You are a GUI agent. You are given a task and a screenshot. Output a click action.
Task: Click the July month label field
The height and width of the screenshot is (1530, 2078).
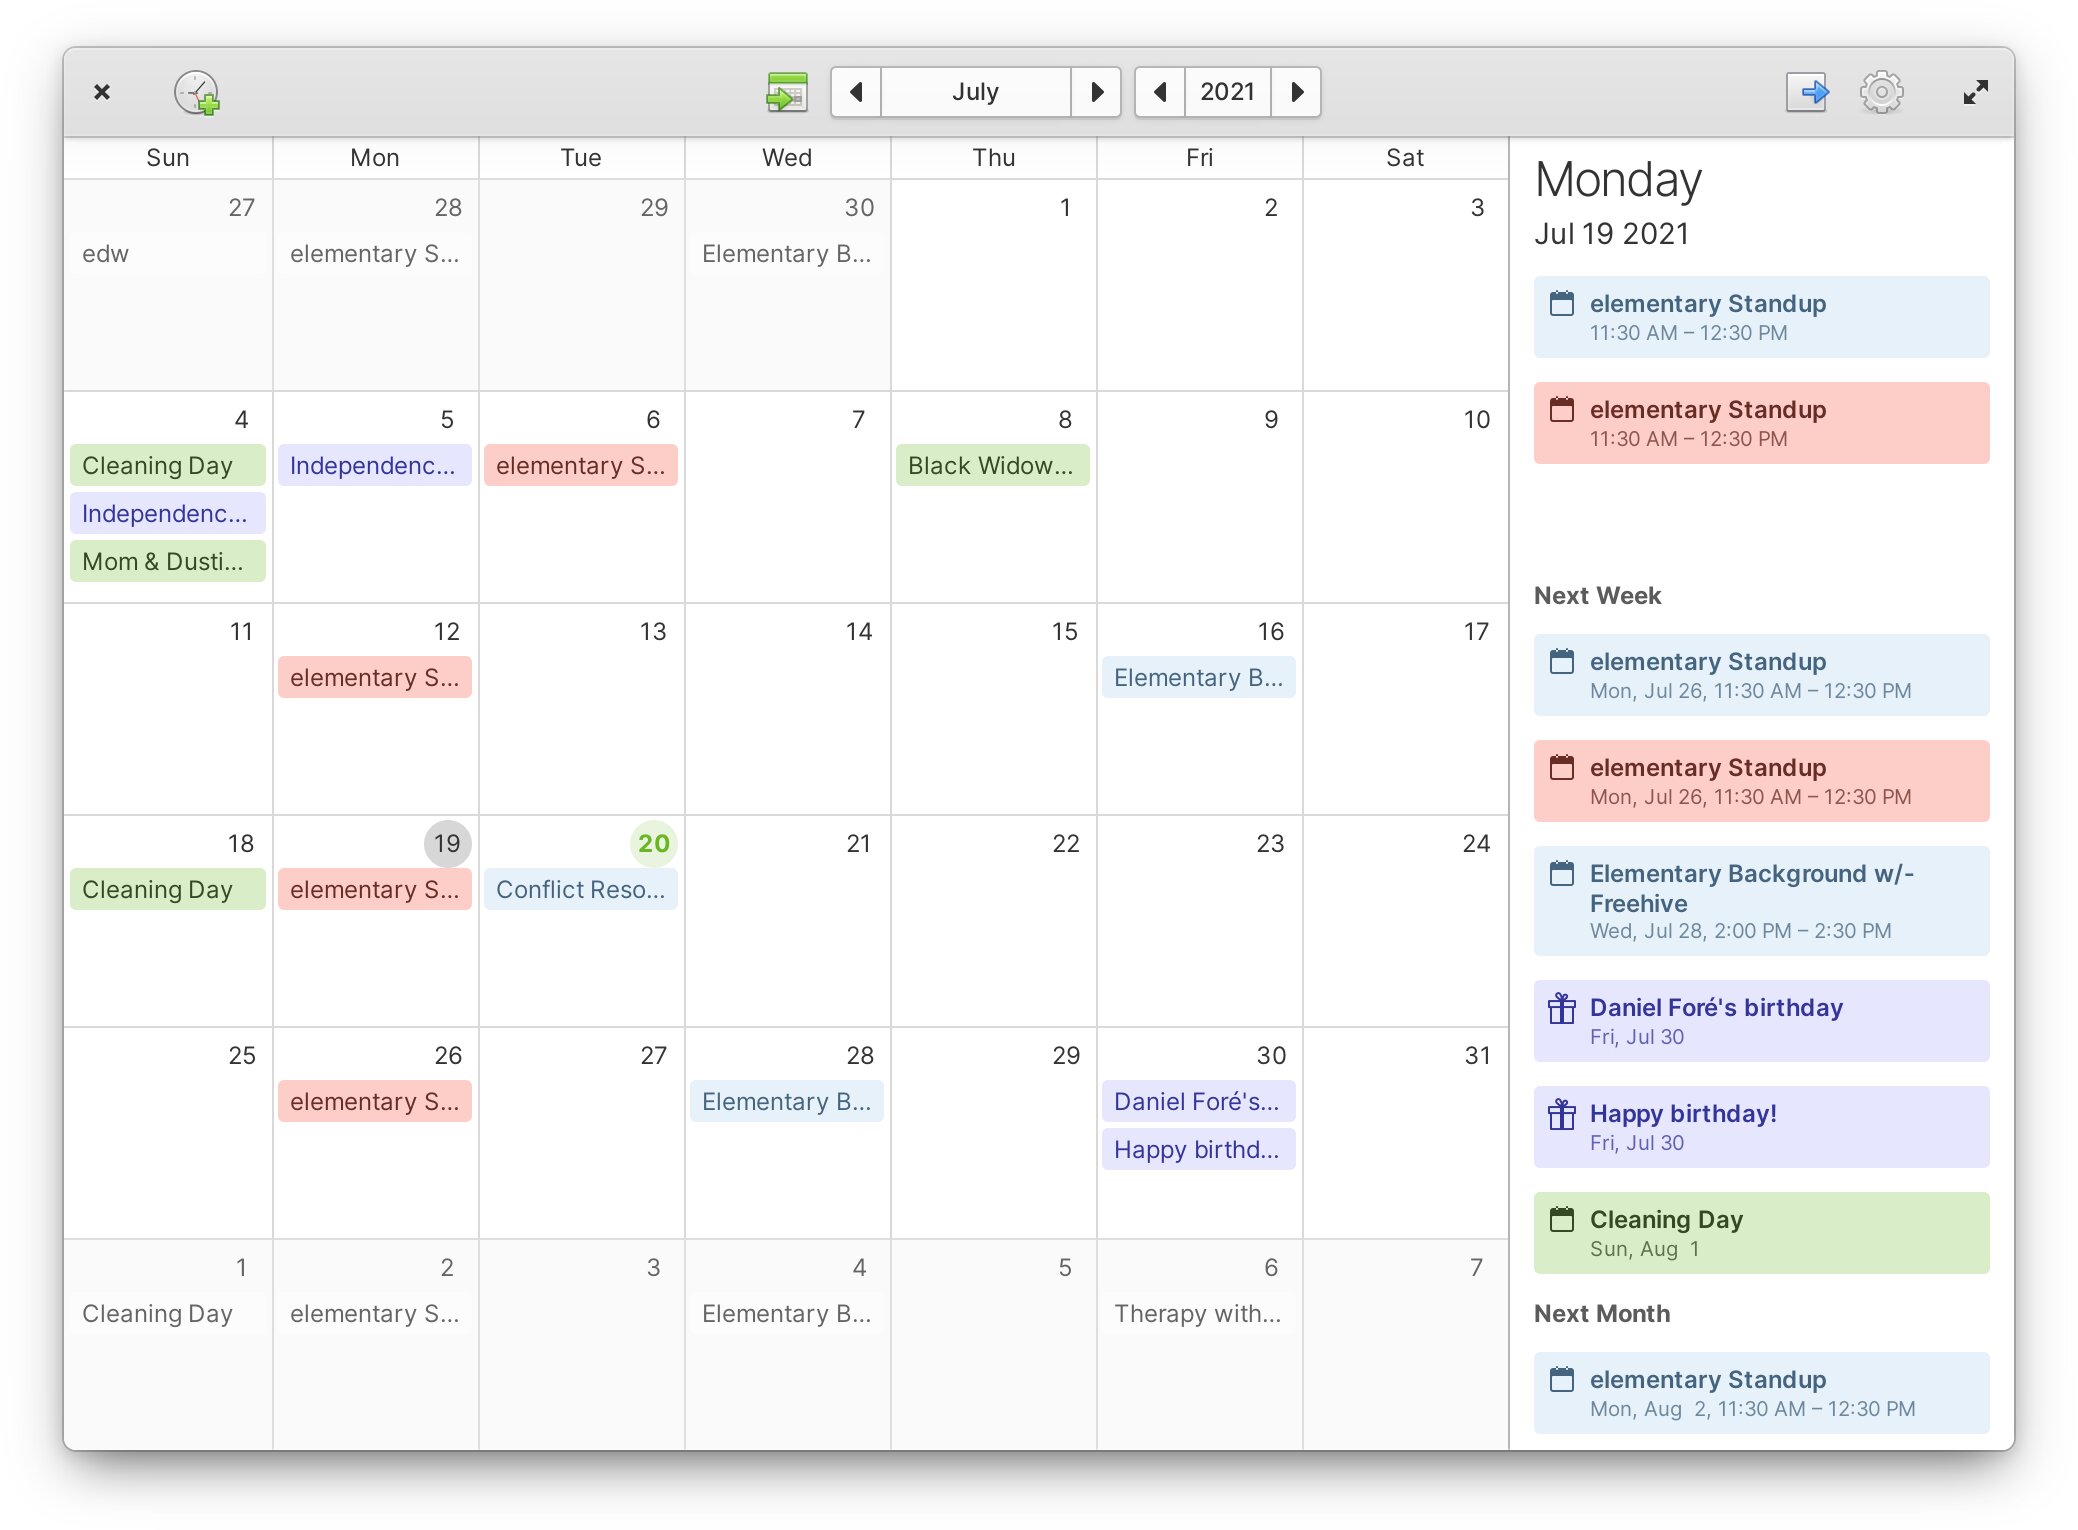[x=975, y=93]
